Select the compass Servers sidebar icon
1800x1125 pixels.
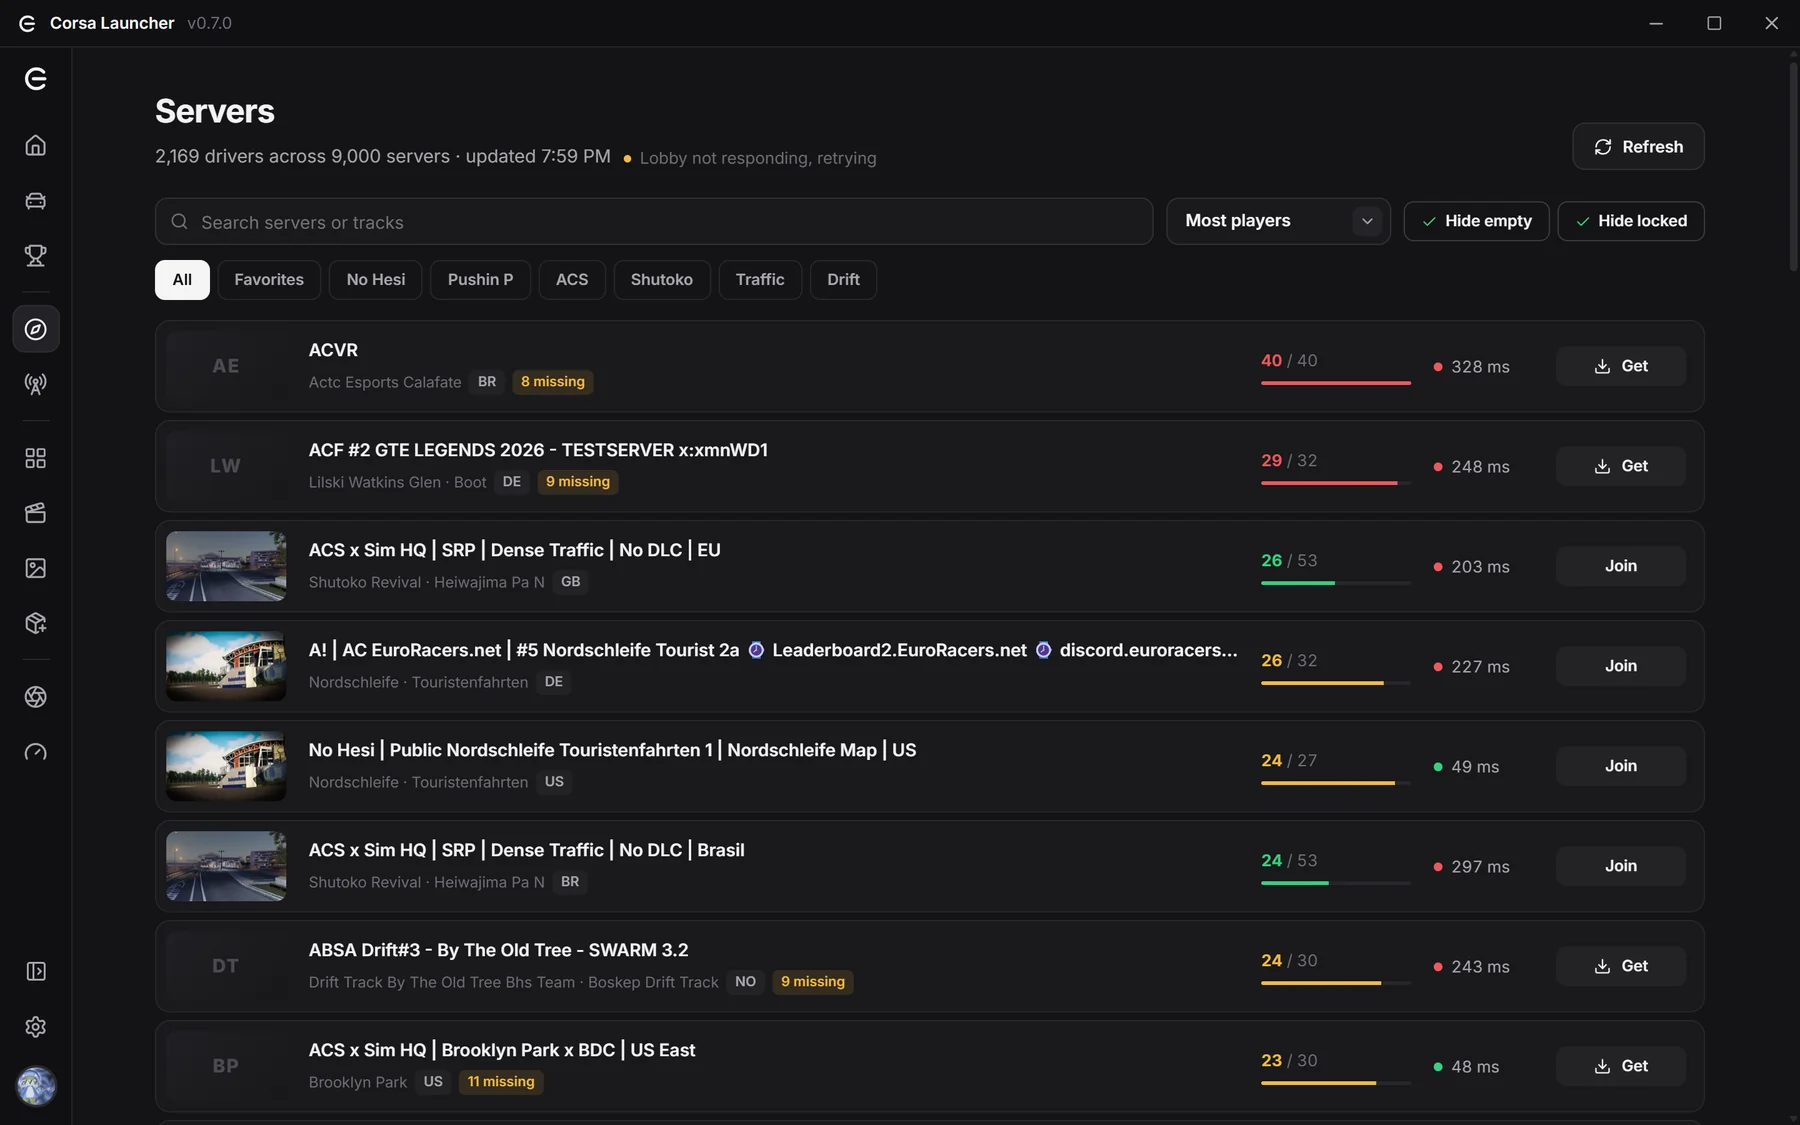(36, 329)
